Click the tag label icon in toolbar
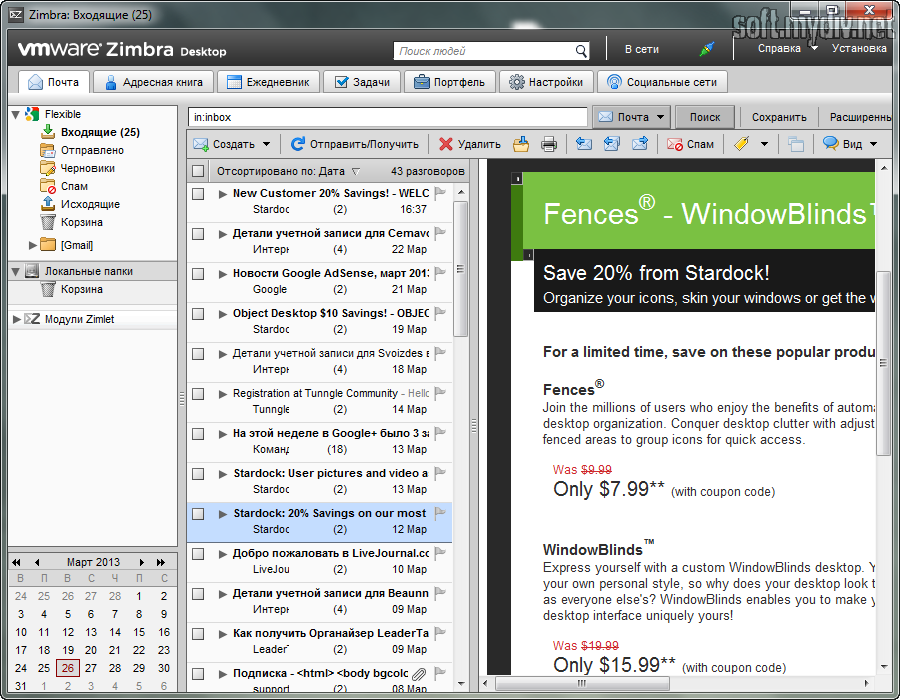Image resolution: width=900 pixels, height=700 pixels. tap(742, 144)
